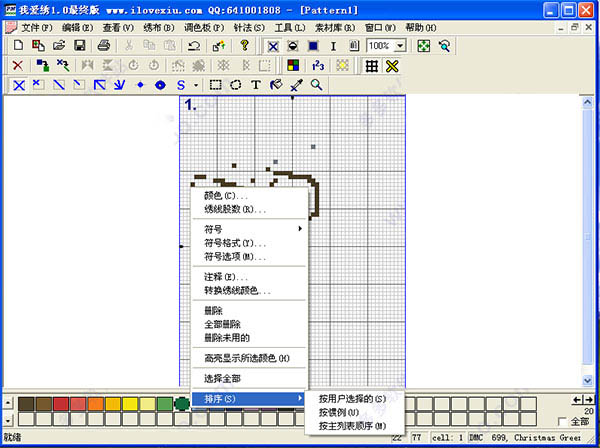Click the New pattern file icon
The width and height of the screenshot is (600, 448).
(18, 46)
